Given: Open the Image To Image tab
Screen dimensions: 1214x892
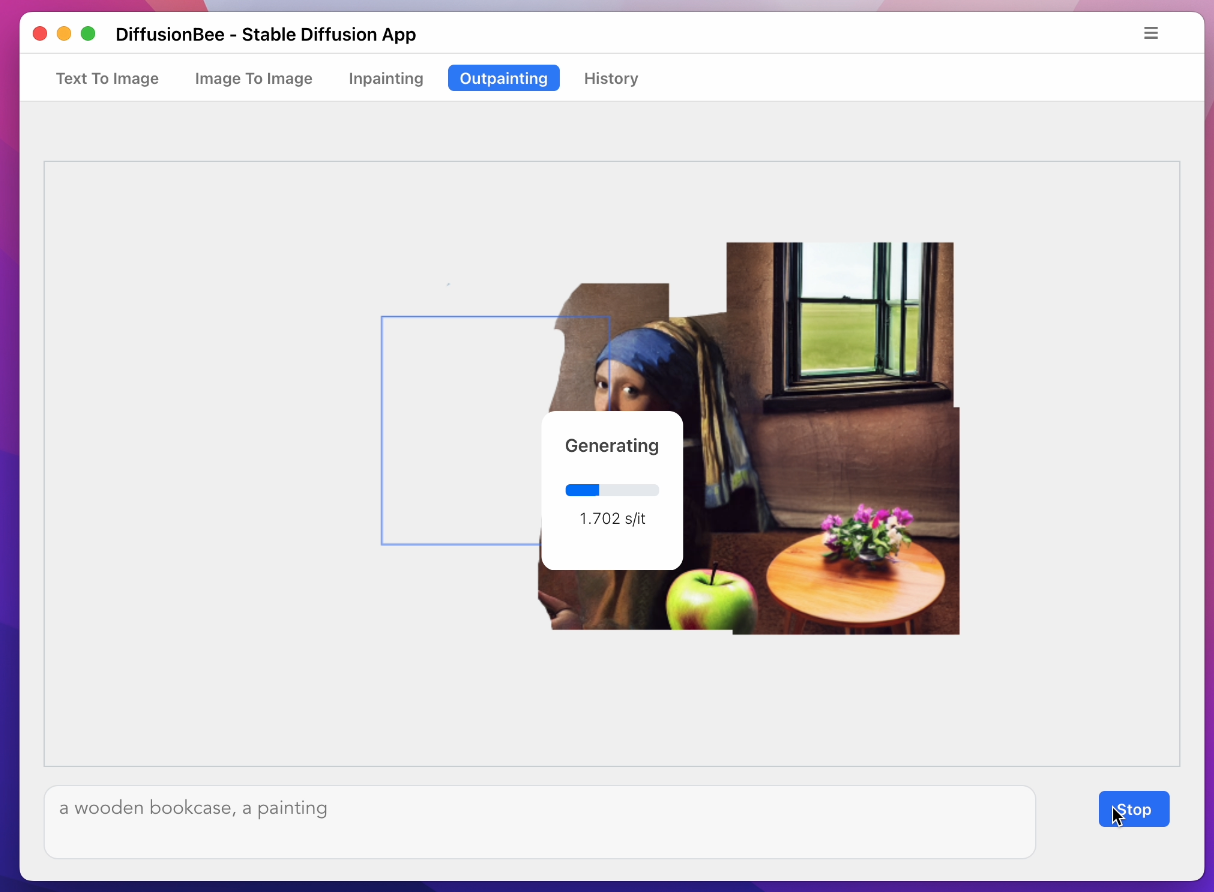Looking at the screenshot, I should click(x=253, y=78).
